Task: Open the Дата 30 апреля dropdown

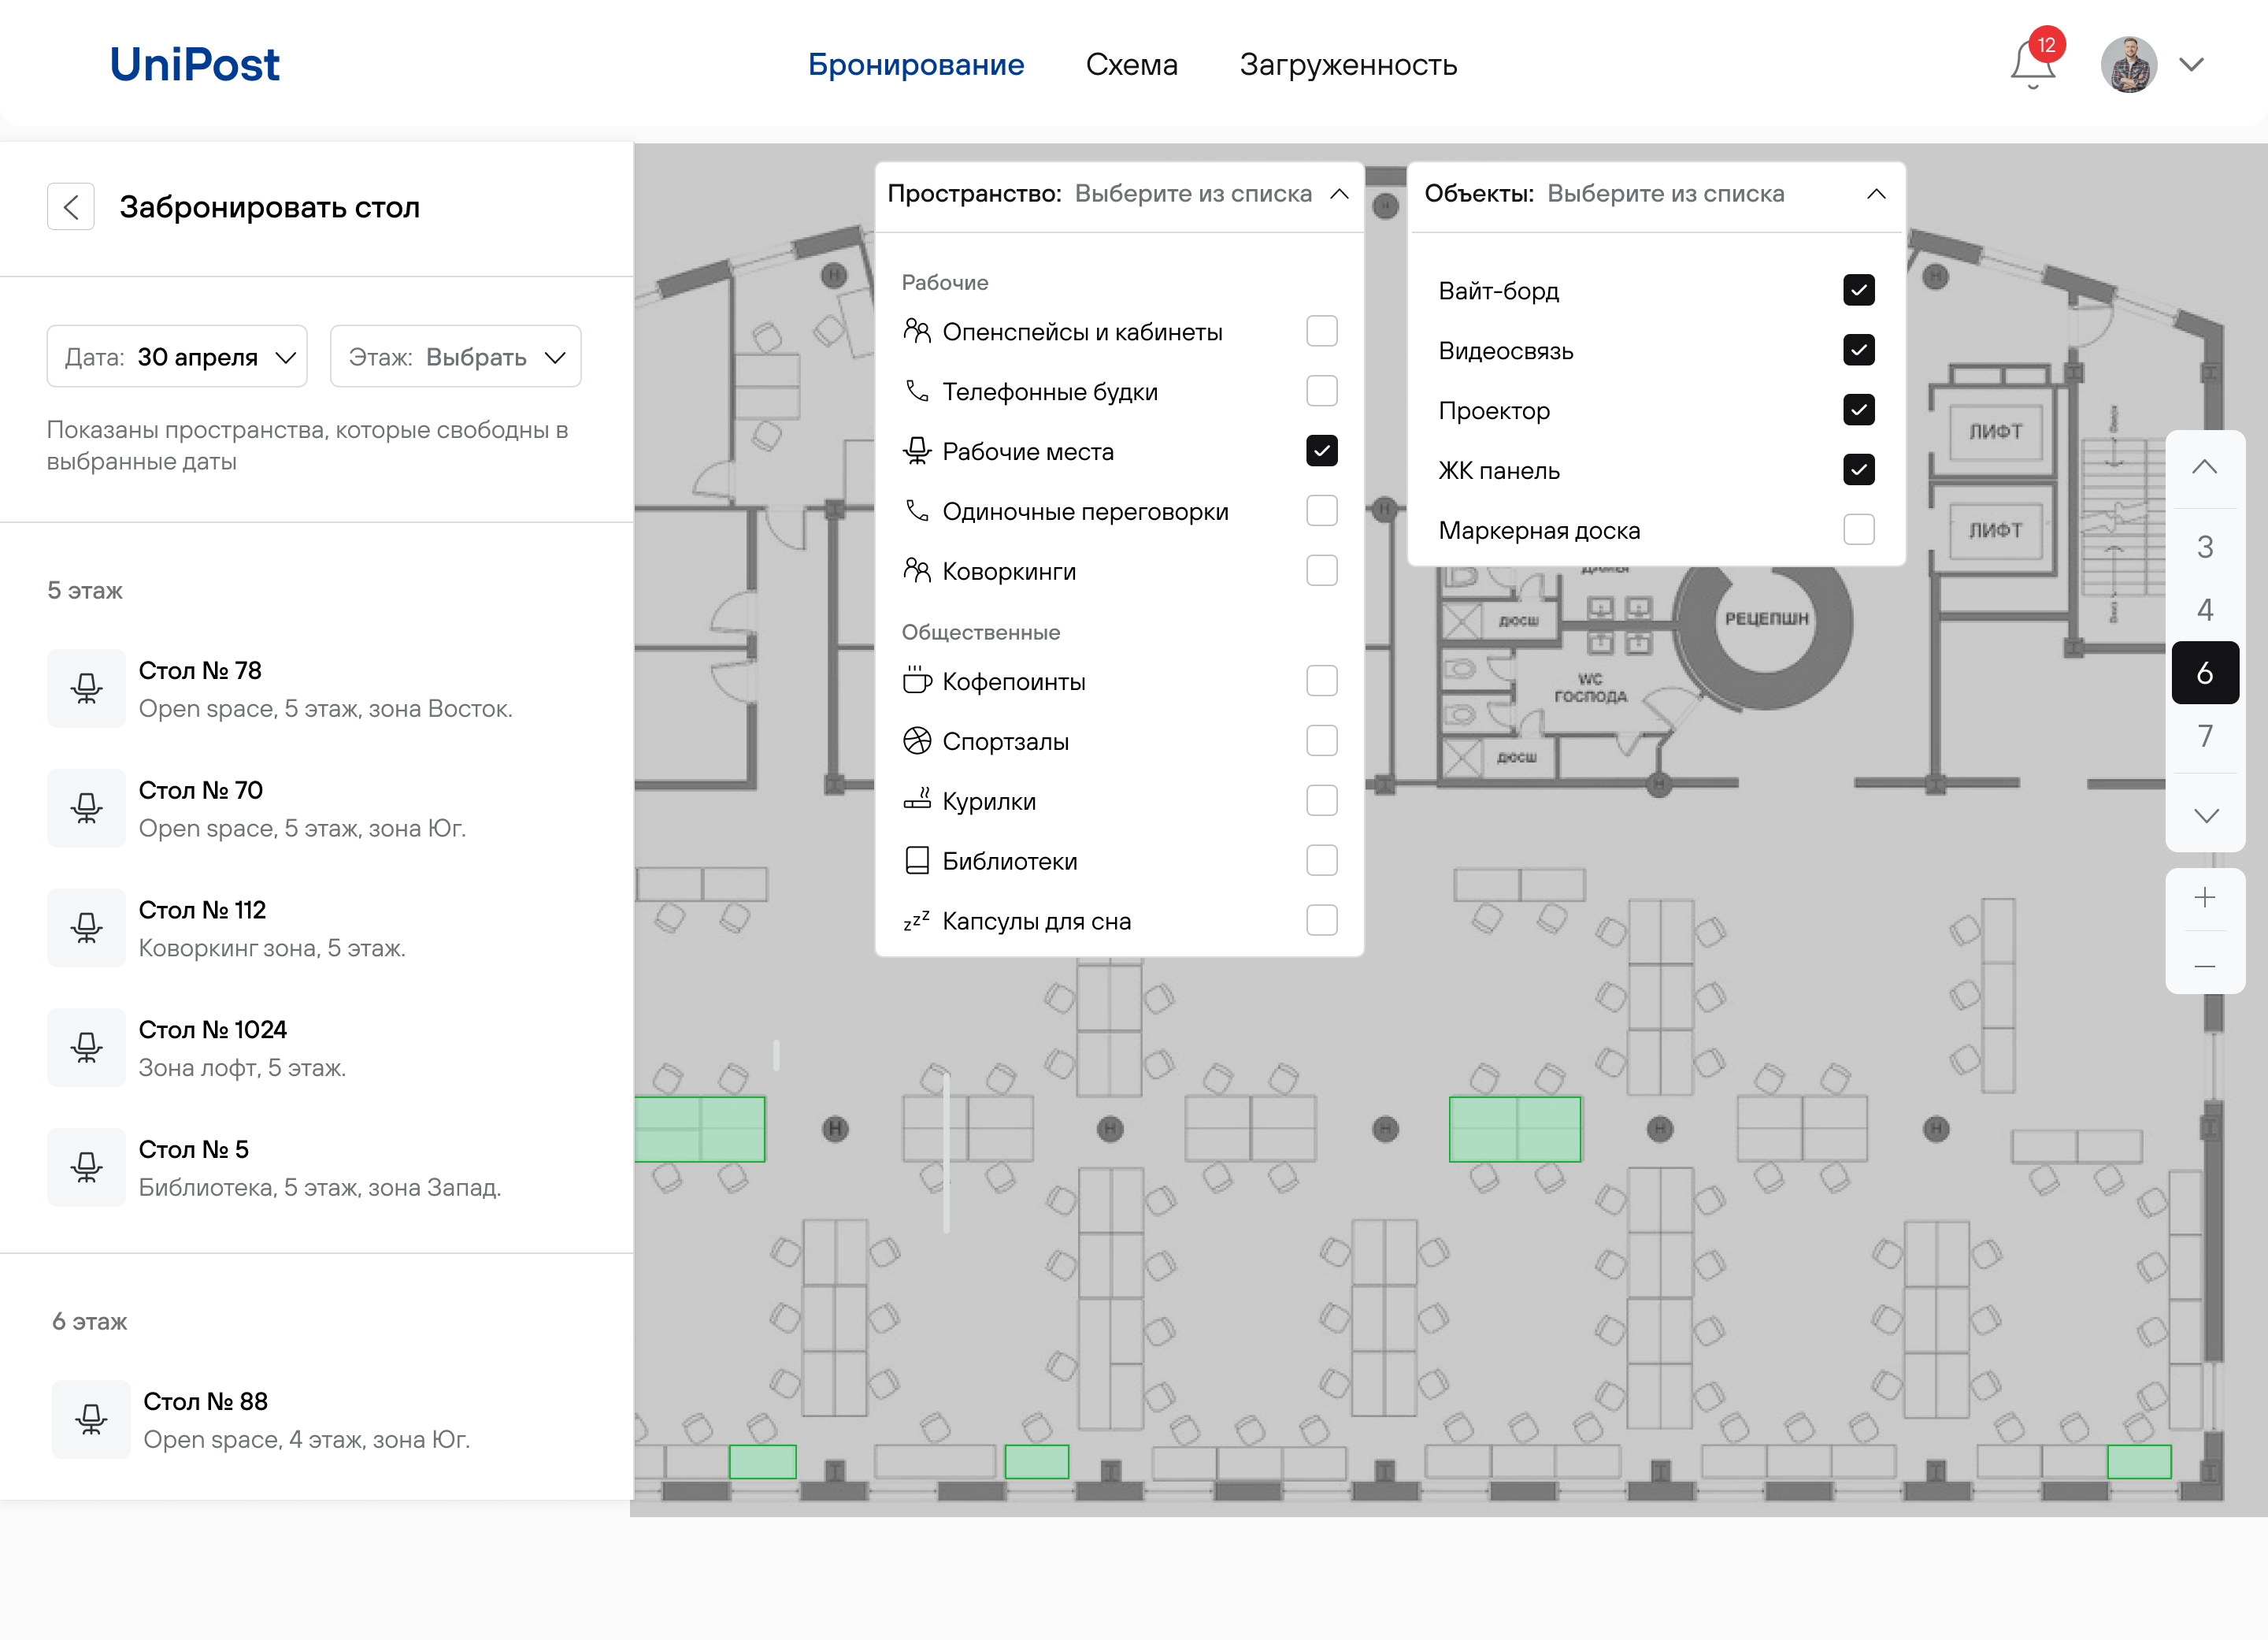Action: (177, 357)
